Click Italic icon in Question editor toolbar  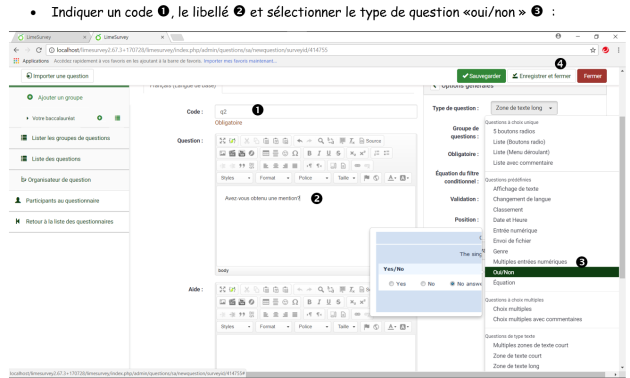[x=319, y=153]
